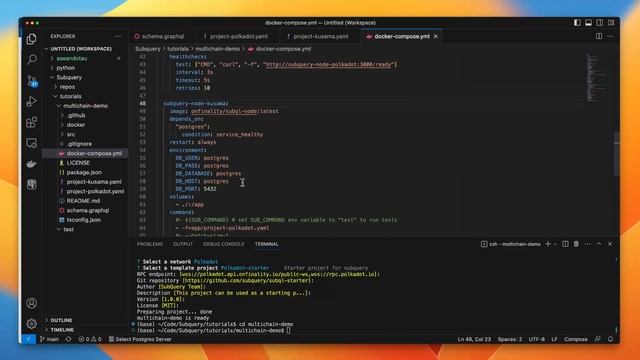
Task: Open the Search view in activity bar
Action: click(x=31, y=60)
